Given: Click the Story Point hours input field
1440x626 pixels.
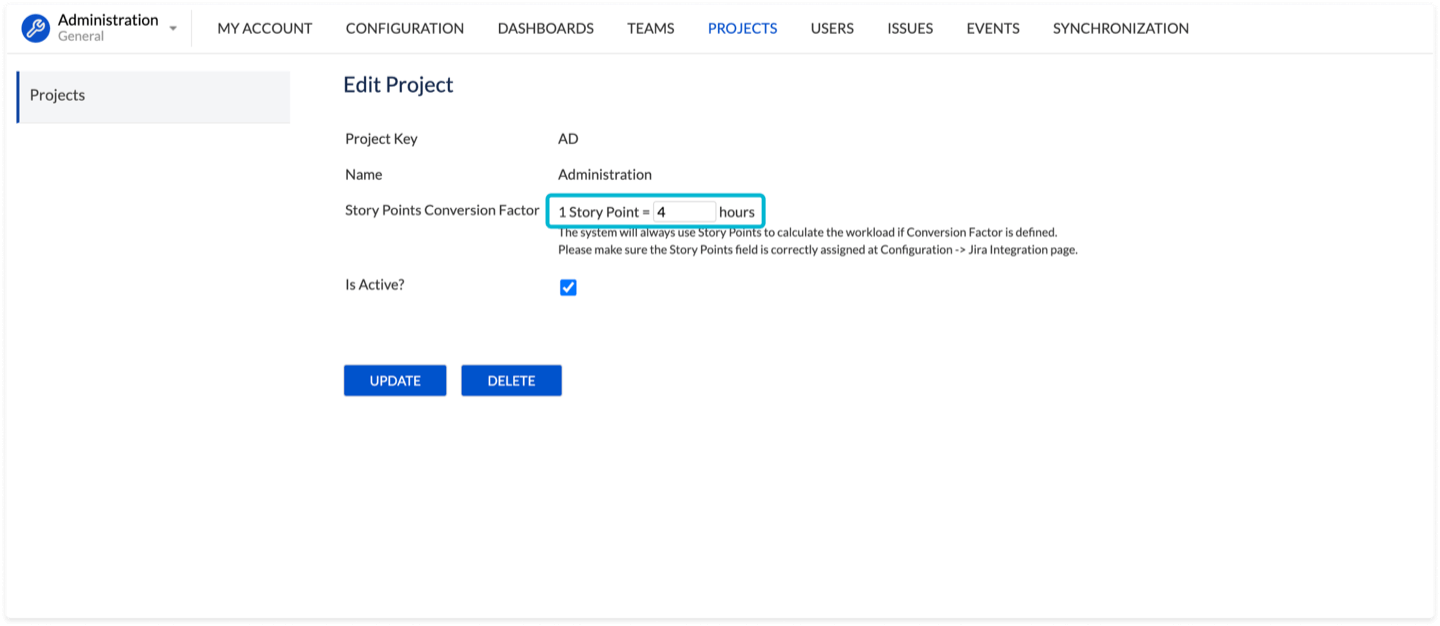Looking at the screenshot, I should [x=684, y=212].
